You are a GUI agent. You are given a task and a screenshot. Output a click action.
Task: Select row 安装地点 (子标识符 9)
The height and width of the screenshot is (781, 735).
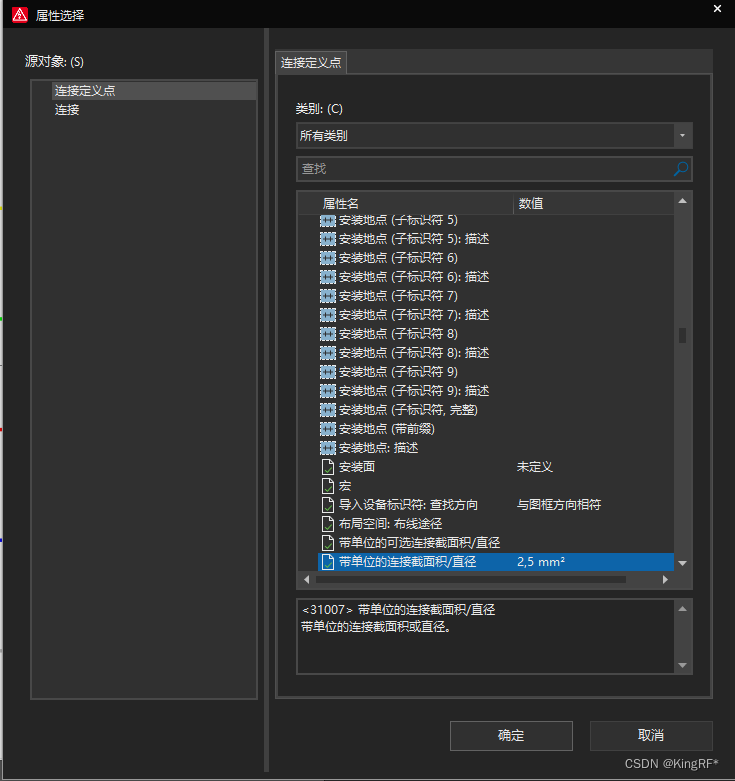(x=496, y=372)
